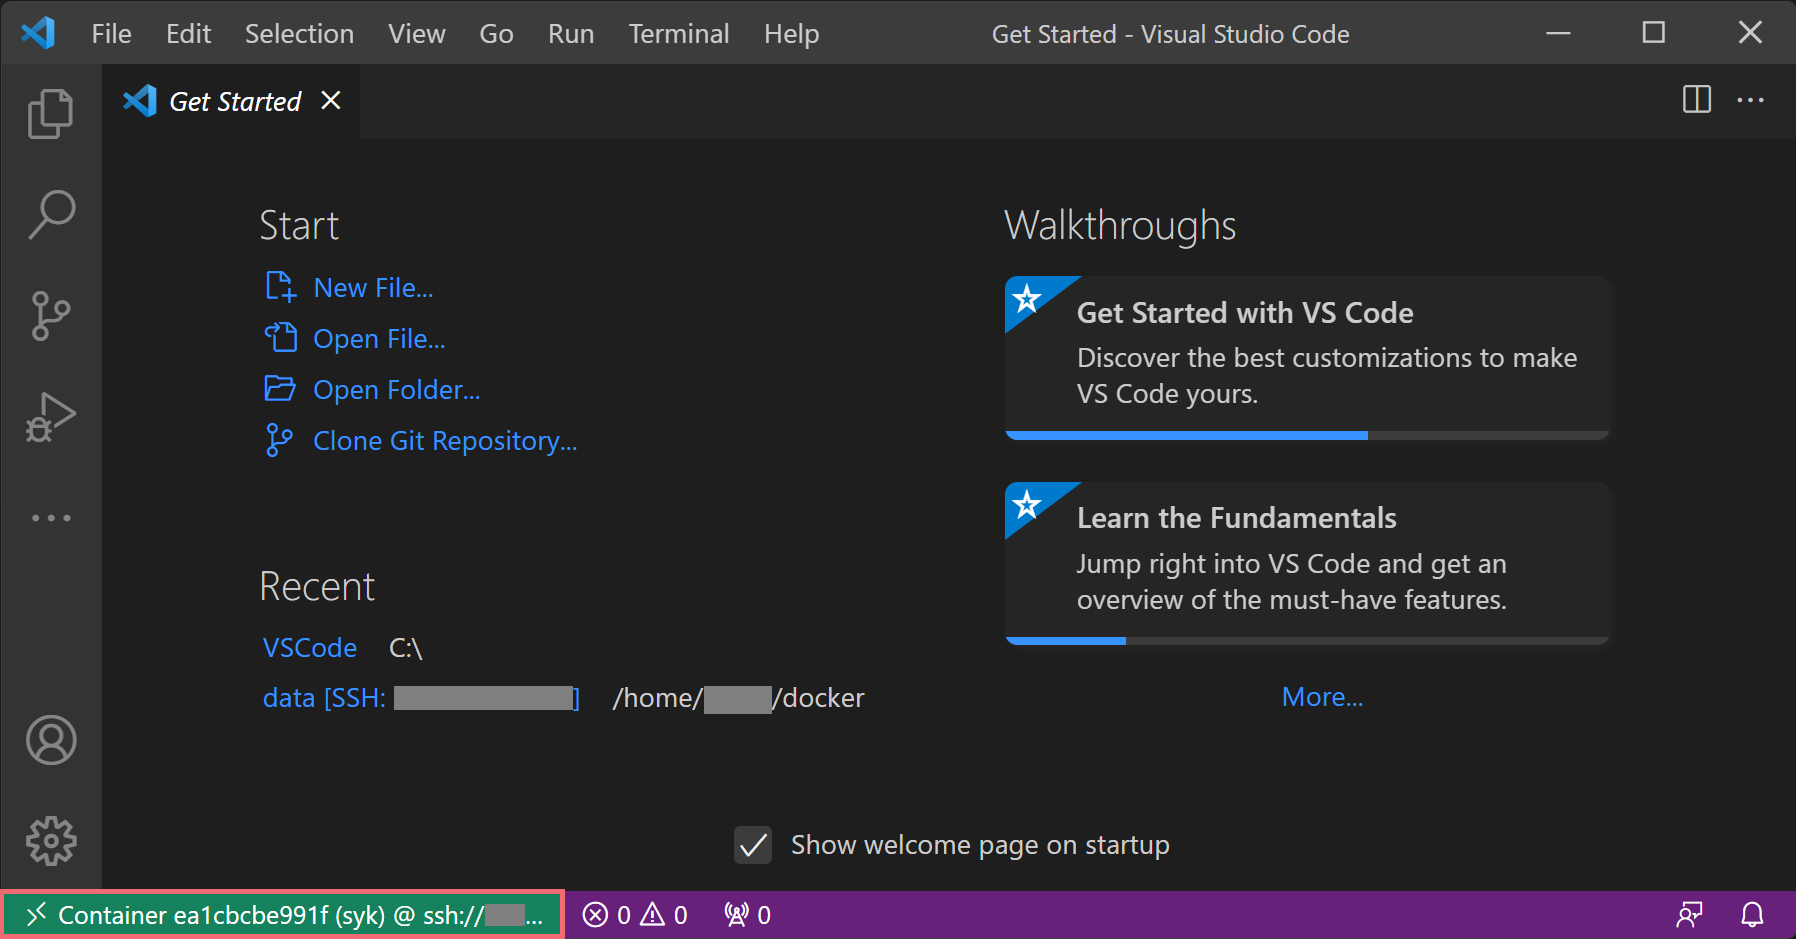1796x939 pixels.
Task: Open notifications bell in status bar
Action: tap(1752, 915)
